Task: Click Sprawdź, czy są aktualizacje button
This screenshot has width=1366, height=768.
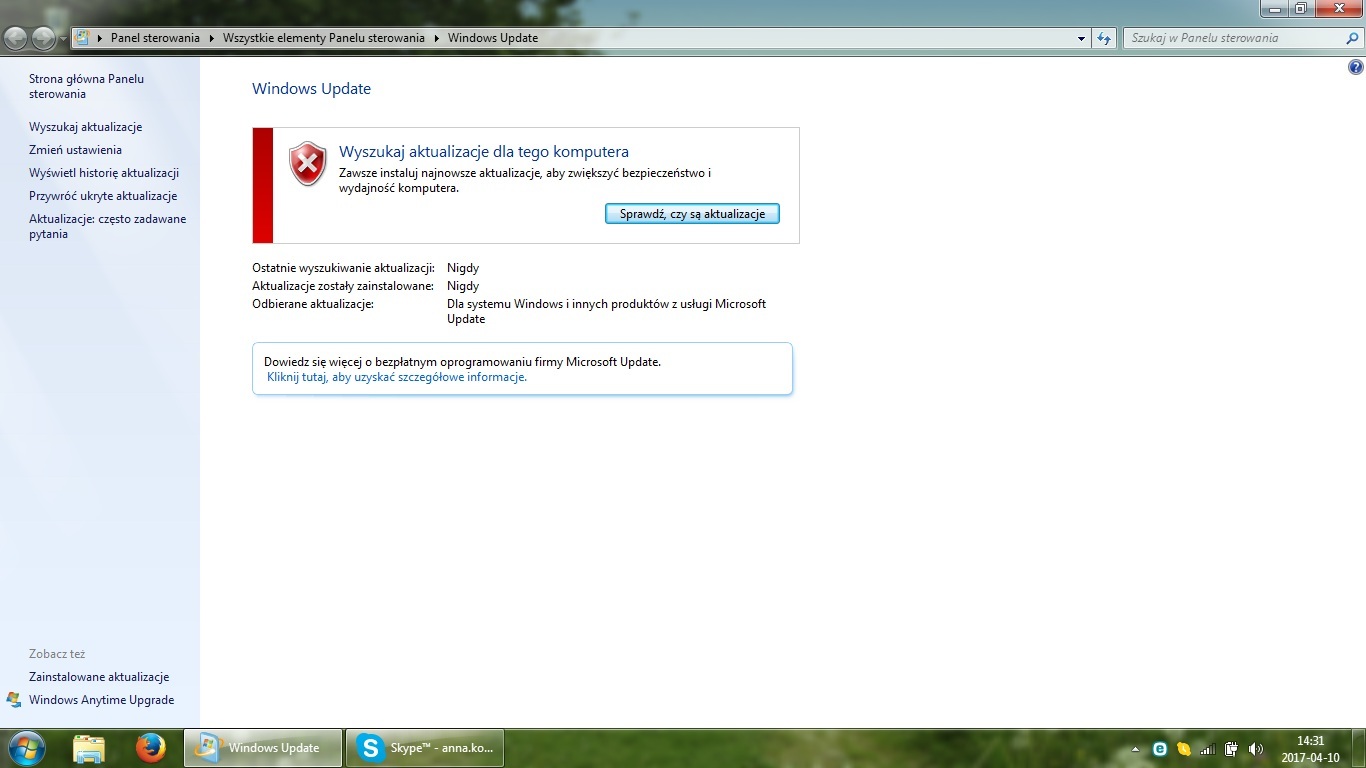Action: [x=692, y=214]
